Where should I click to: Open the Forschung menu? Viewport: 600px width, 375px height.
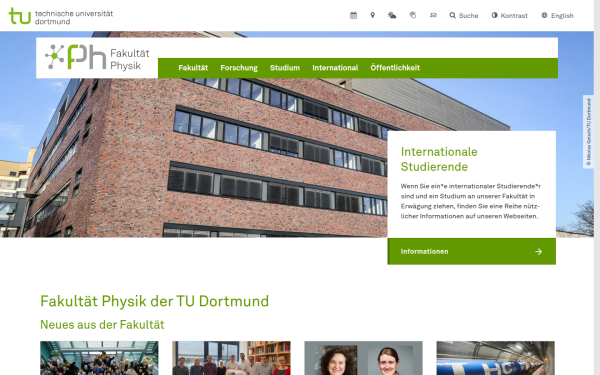pyautogui.click(x=239, y=68)
